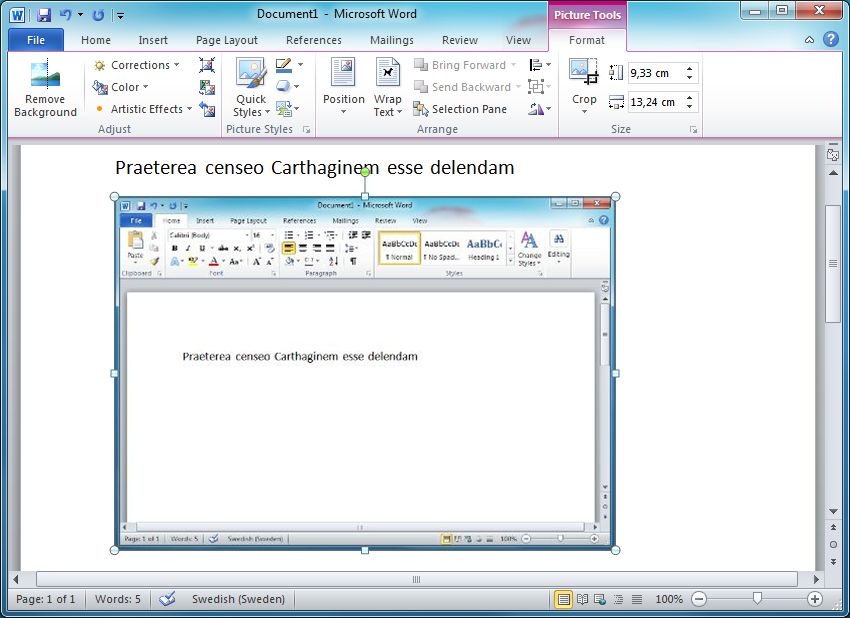Click the Change Picture icon
Image resolution: width=850 pixels, height=618 pixels.
pyautogui.click(x=207, y=87)
